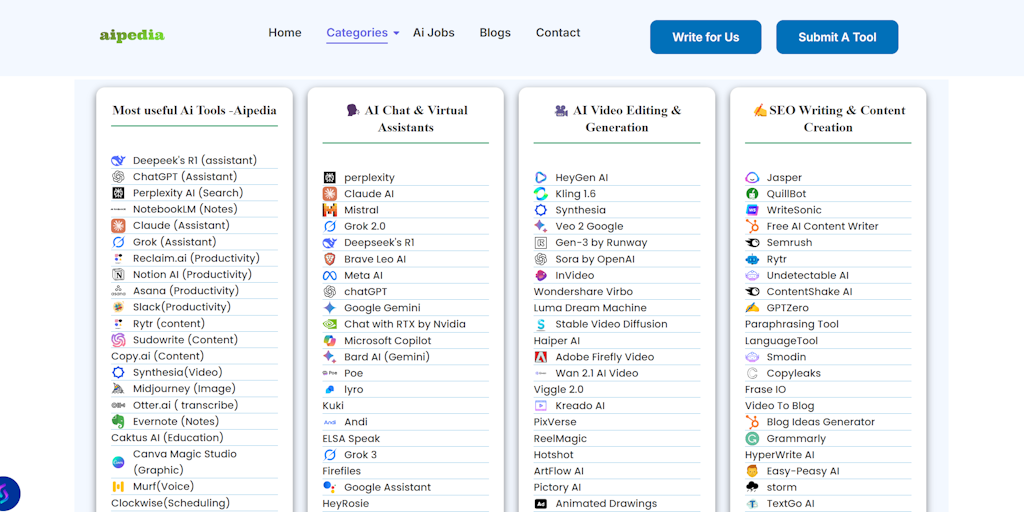Click the OpenAI icon next to ChatGPT (Assistant)
Viewport: 1024px width, 512px height.
118,177
